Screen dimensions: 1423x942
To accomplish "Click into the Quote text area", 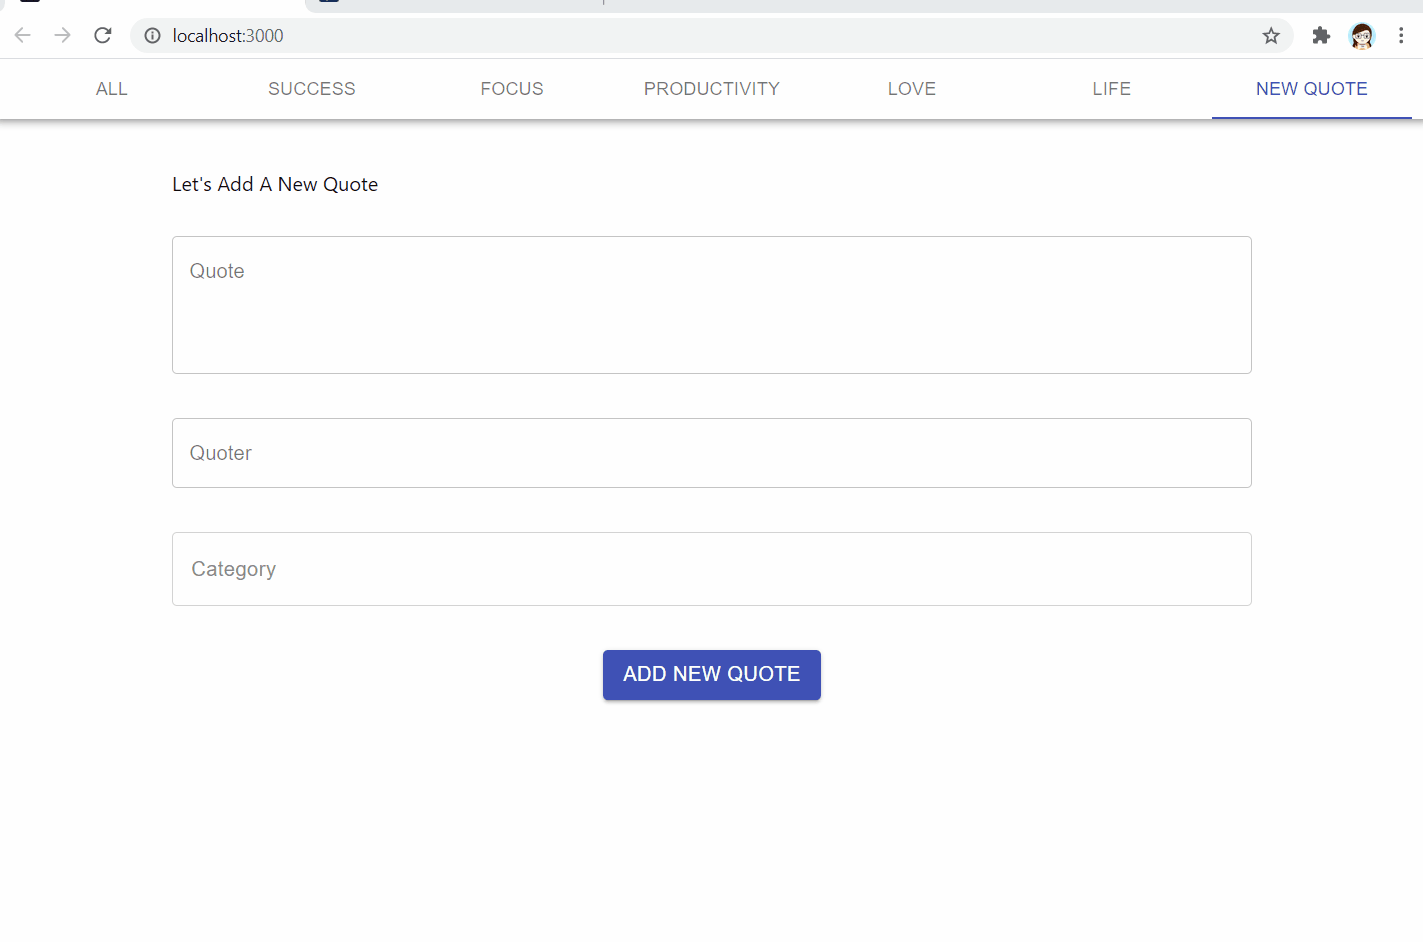I will (712, 305).
